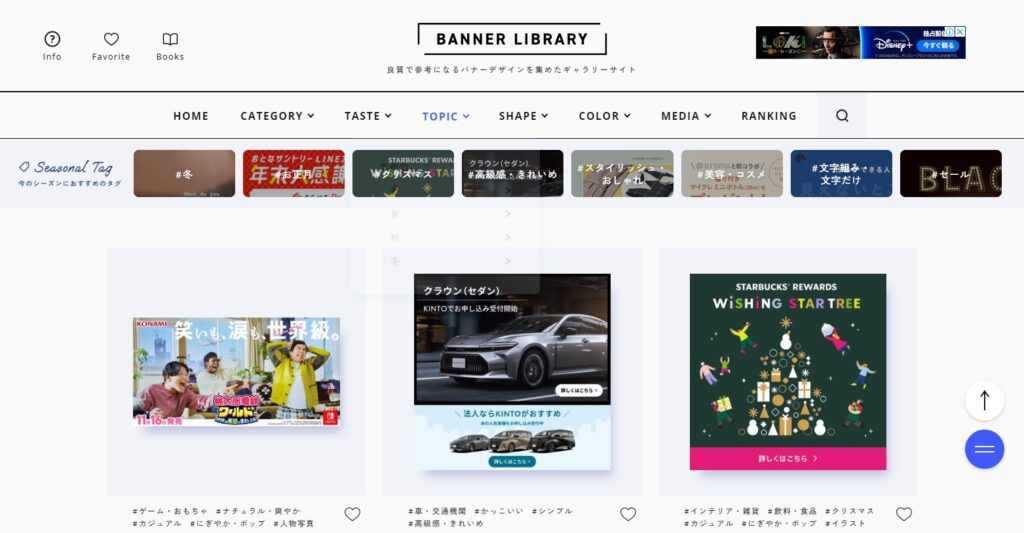Screen dimensions: 1024x533
Task: Close the ad using its X icon
Action: [960, 31]
